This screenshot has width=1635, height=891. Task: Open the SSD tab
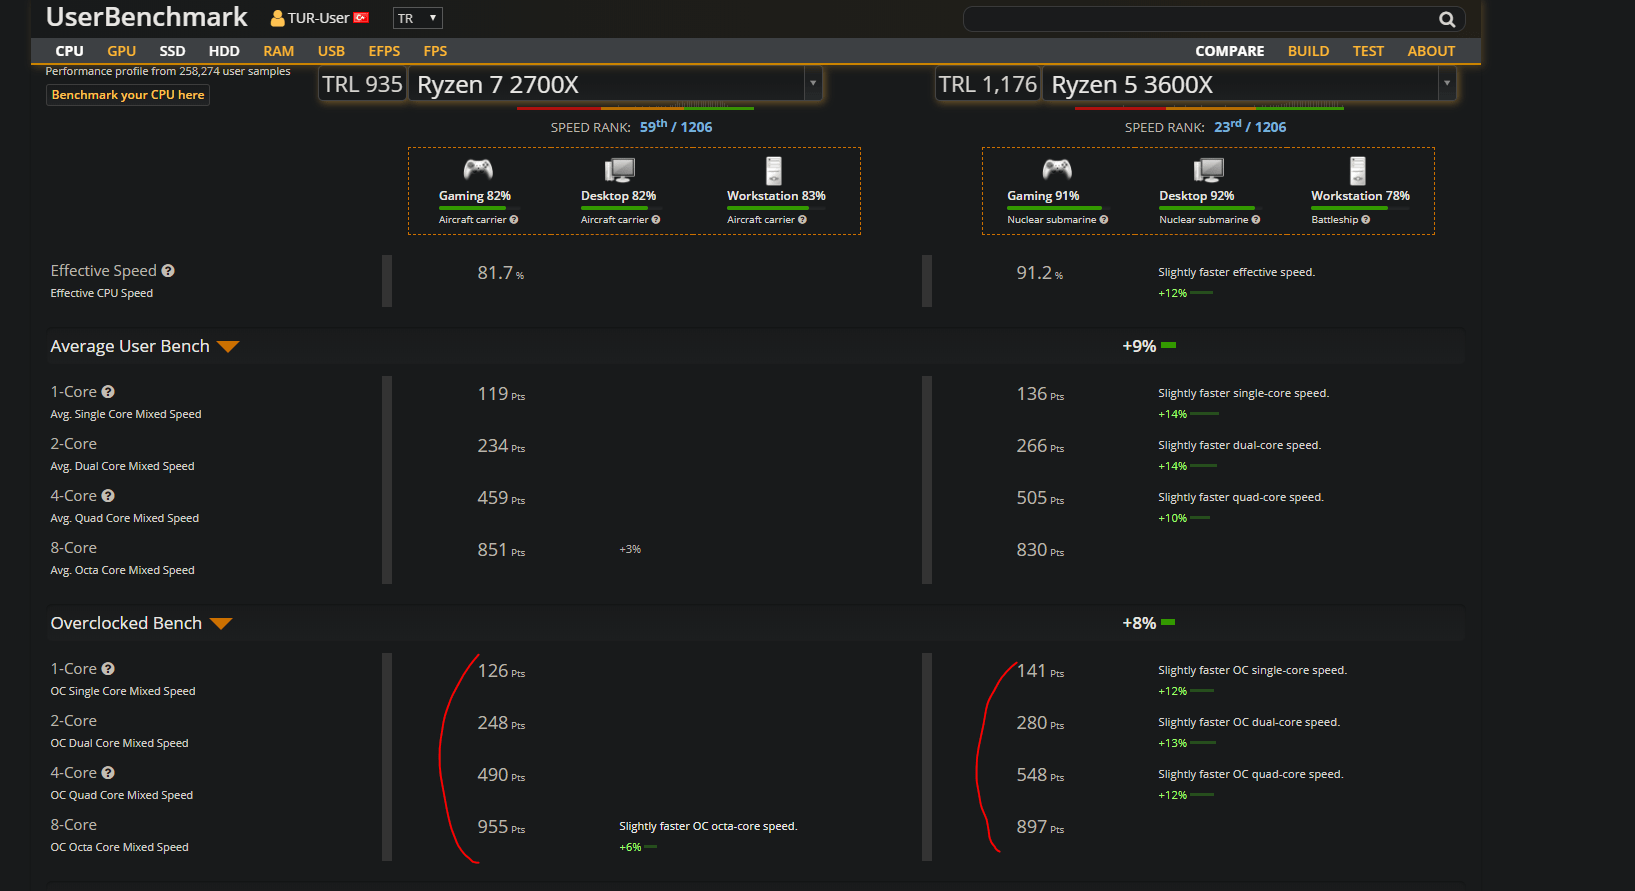173,51
